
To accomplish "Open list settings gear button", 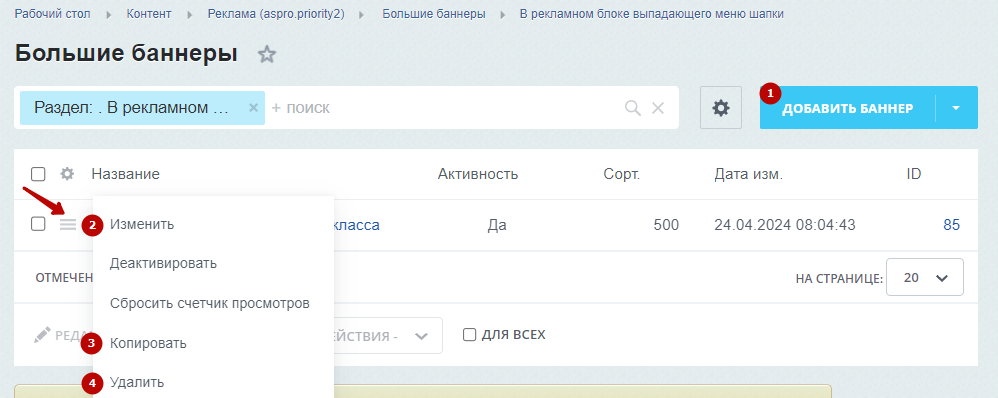I will pyautogui.click(x=720, y=108).
